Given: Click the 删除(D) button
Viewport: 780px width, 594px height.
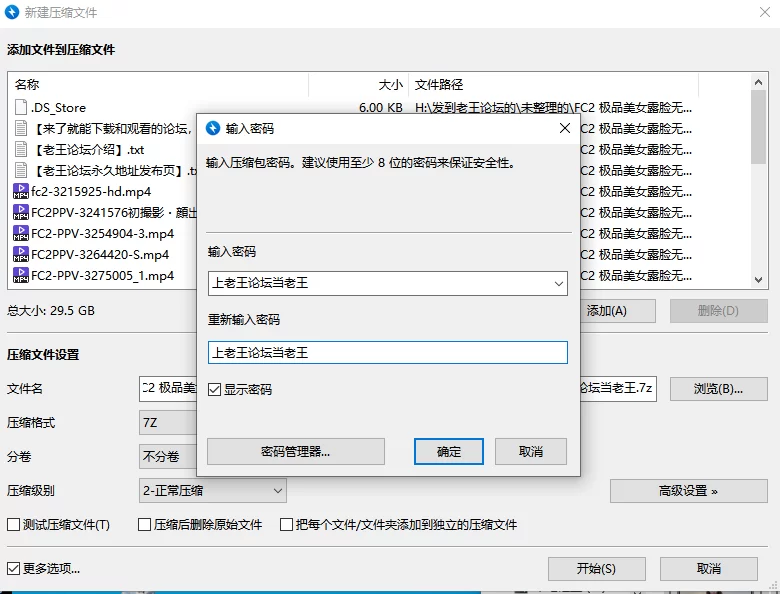Looking at the screenshot, I should click(x=718, y=311).
